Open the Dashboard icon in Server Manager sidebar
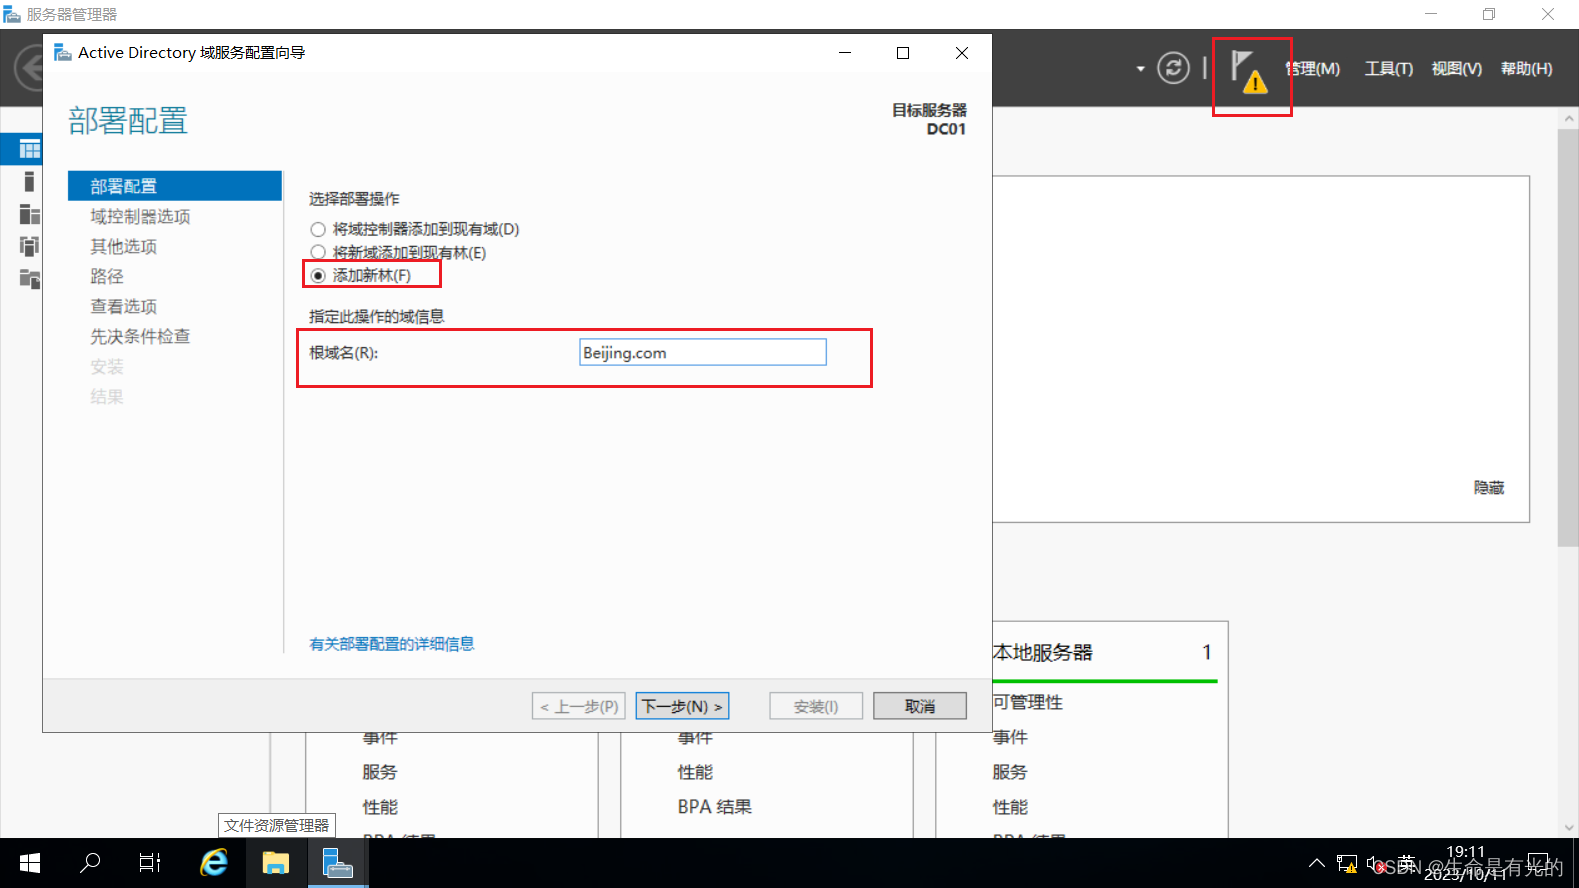Screen dimensions: 1579x888 click(x=30, y=149)
